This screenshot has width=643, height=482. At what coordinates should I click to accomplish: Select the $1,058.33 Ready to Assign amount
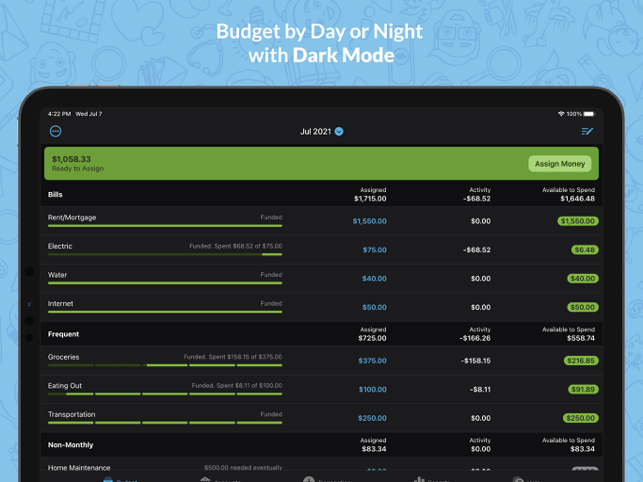pyautogui.click(x=71, y=159)
